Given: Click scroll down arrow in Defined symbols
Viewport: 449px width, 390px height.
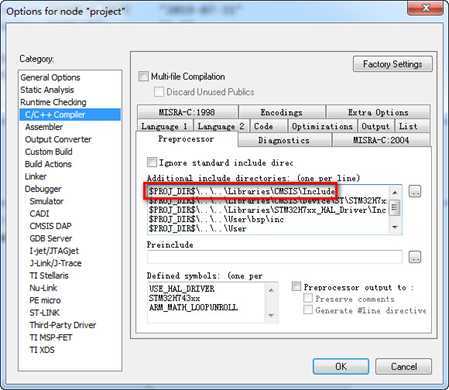Looking at the screenshot, I should click(271, 315).
